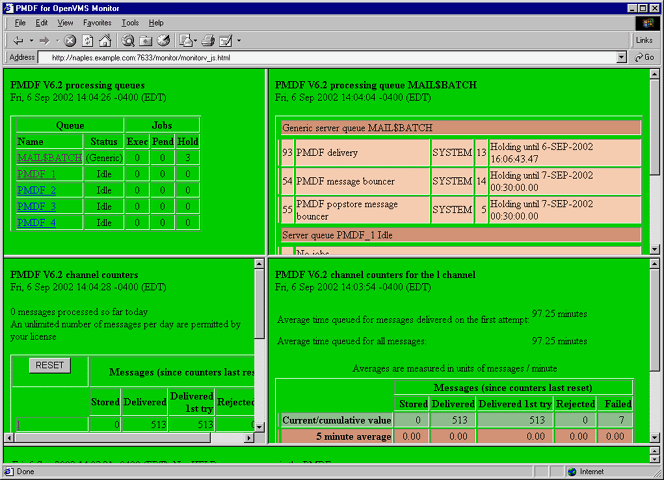The width and height of the screenshot is (664, 480).
Task: Click the Internet zone globe icon in status bar
Action: pos(572,472)
